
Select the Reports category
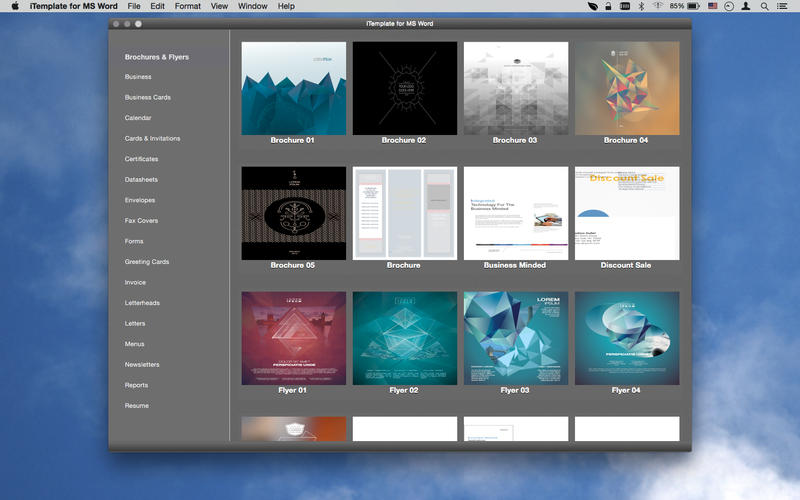click(136, 385)
